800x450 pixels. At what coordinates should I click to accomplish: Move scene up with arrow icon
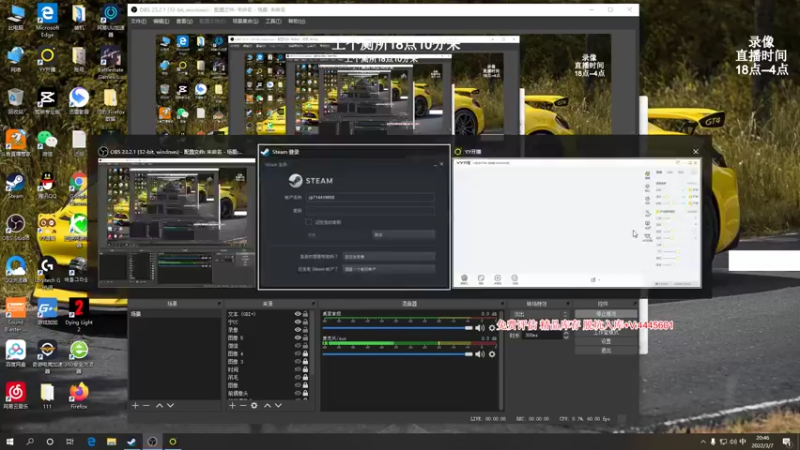159,405
